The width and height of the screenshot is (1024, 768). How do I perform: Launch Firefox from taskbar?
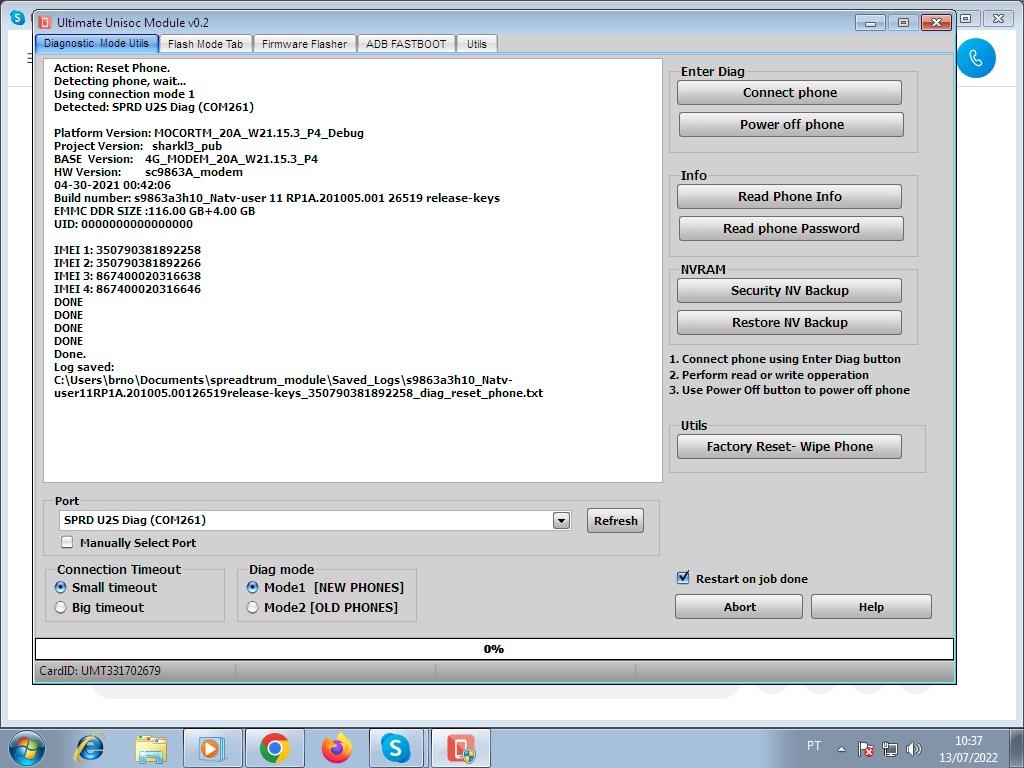tap(336, 748)
